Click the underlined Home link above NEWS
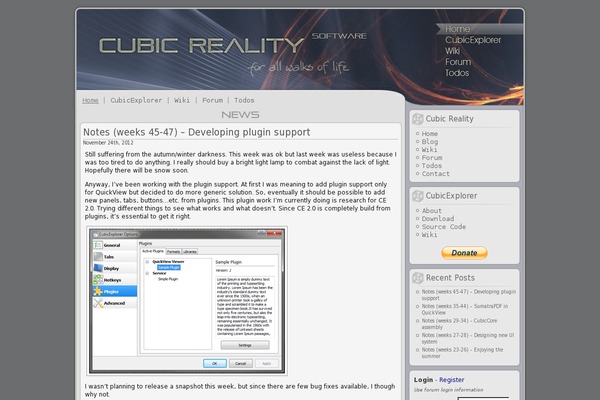The image size is (600, 400). pyautogui.click(x=90, y=100)
